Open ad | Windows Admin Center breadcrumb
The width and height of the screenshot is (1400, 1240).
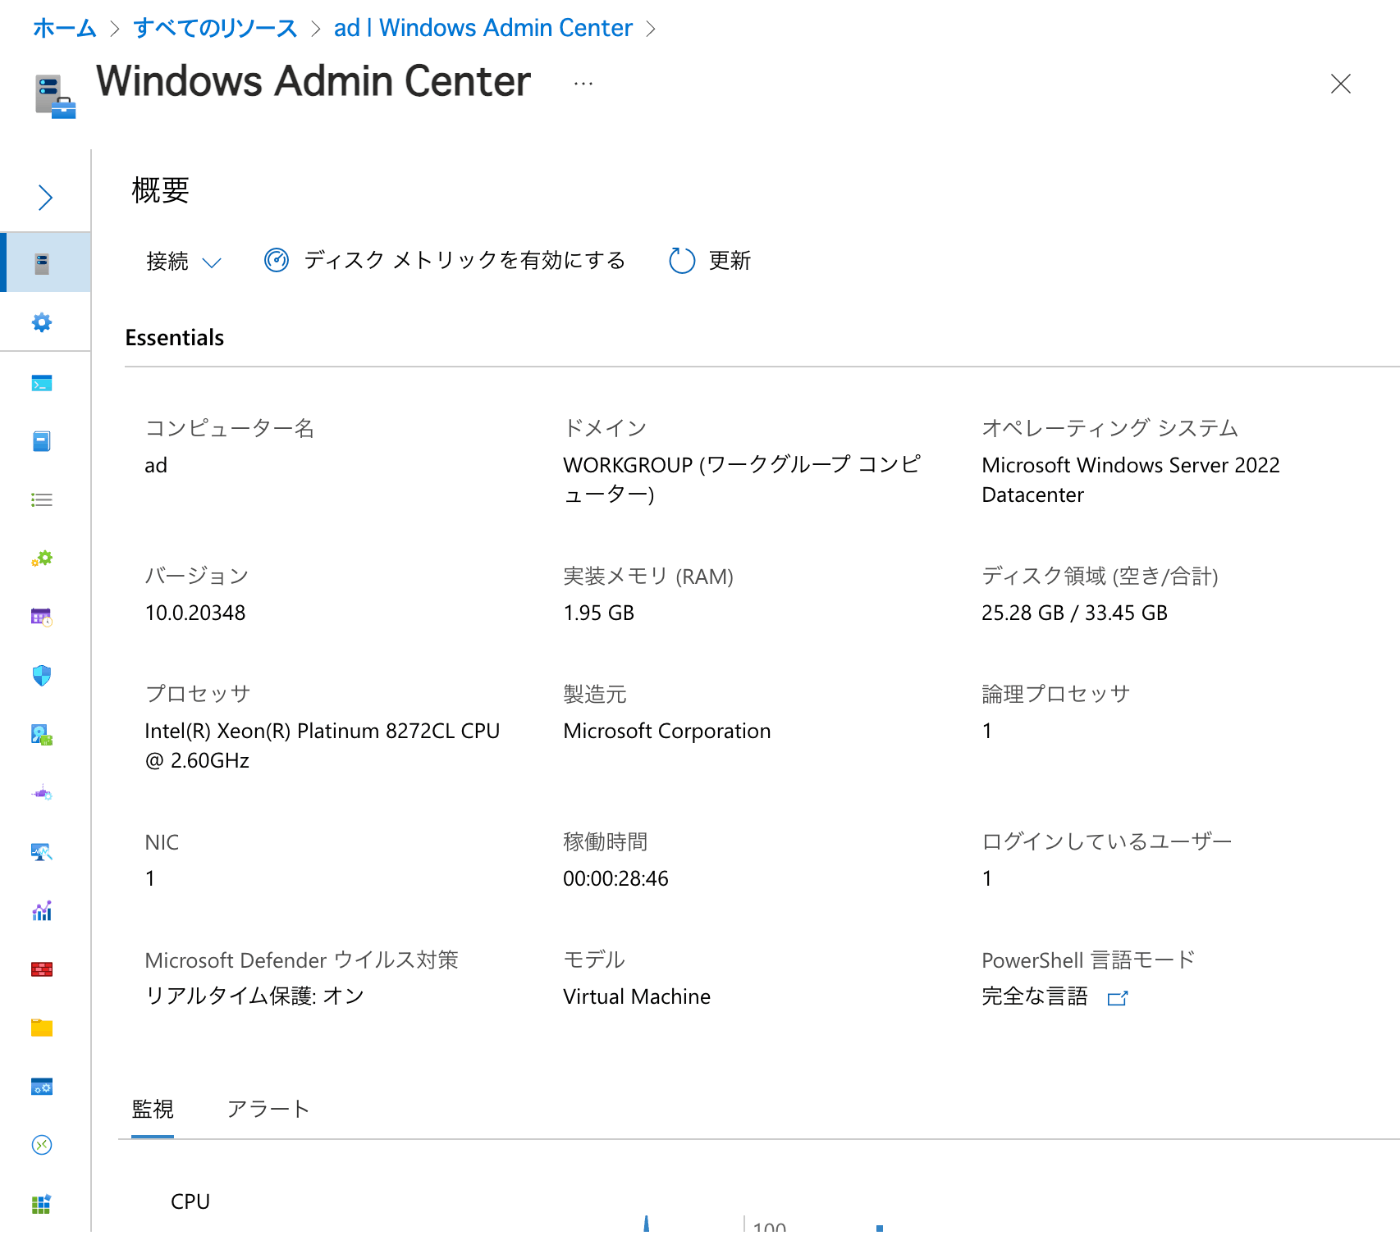(483, 28)
